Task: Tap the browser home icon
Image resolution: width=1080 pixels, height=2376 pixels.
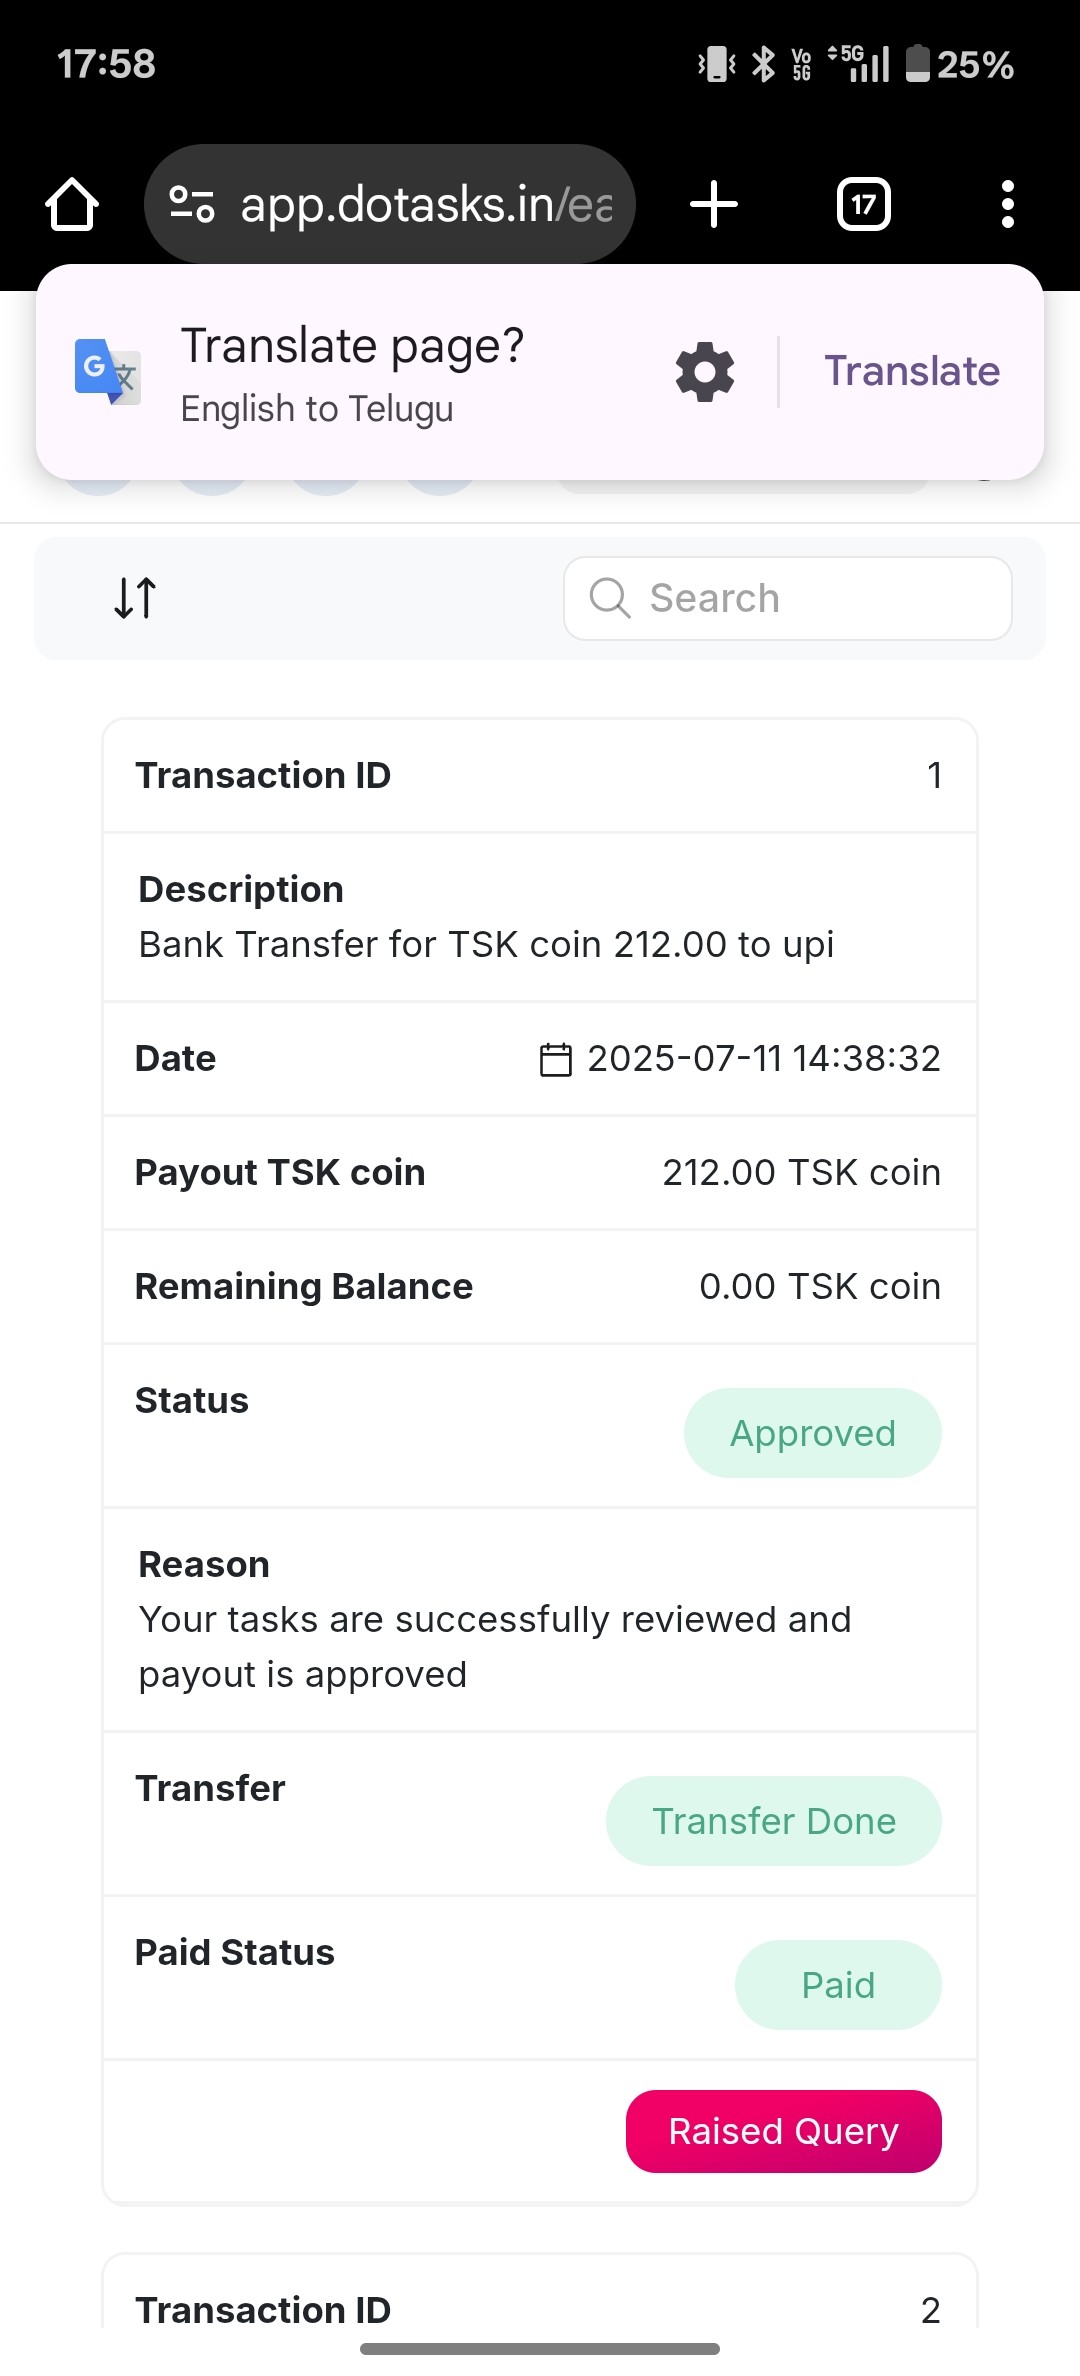Action: (72, 205)
